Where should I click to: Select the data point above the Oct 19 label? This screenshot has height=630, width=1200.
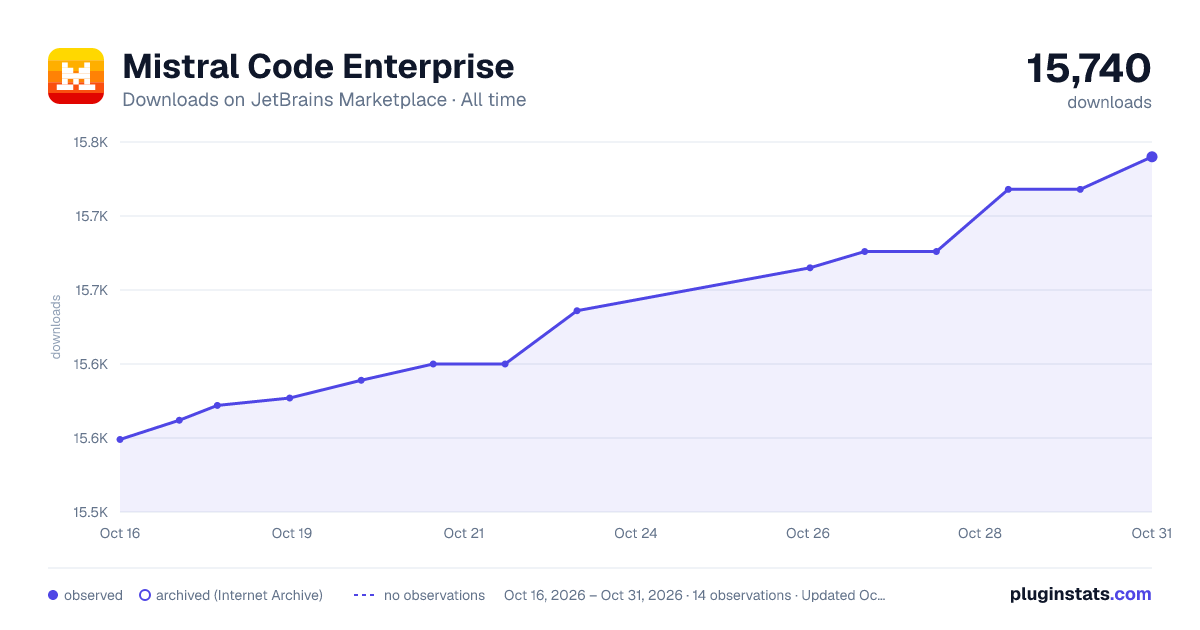tap(289, 398)
